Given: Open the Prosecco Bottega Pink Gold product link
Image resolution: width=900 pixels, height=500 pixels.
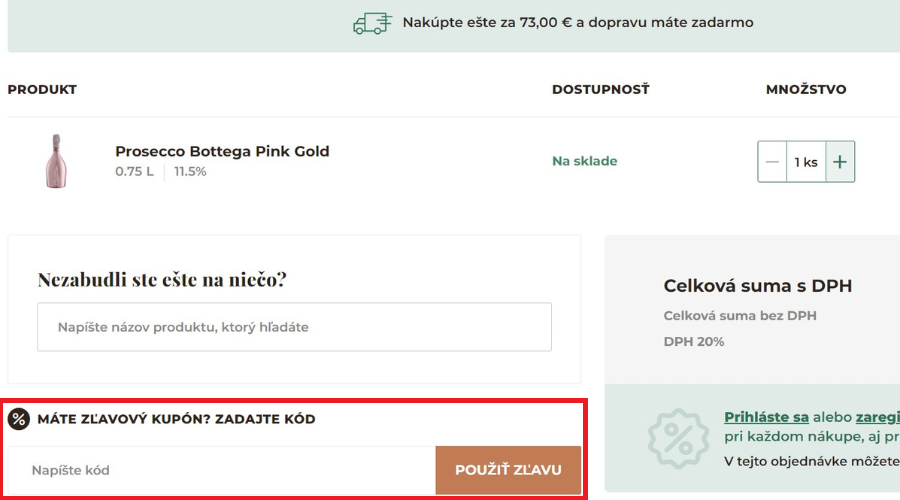Looking at the screenshot, I should (222, 152).
